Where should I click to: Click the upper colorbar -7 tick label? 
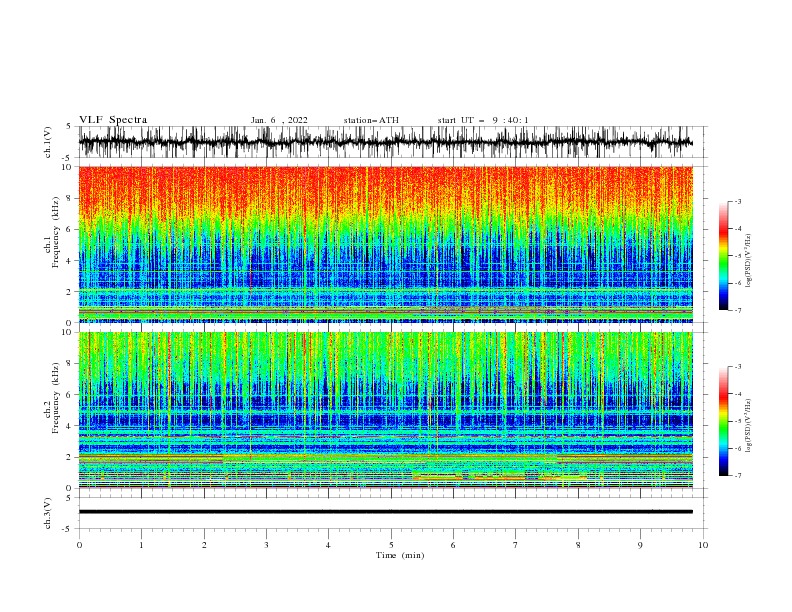[x=738, y=310]
